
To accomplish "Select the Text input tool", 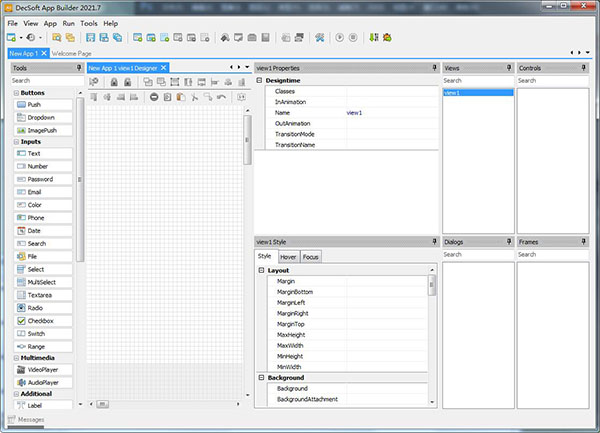I will click(43, 153).
